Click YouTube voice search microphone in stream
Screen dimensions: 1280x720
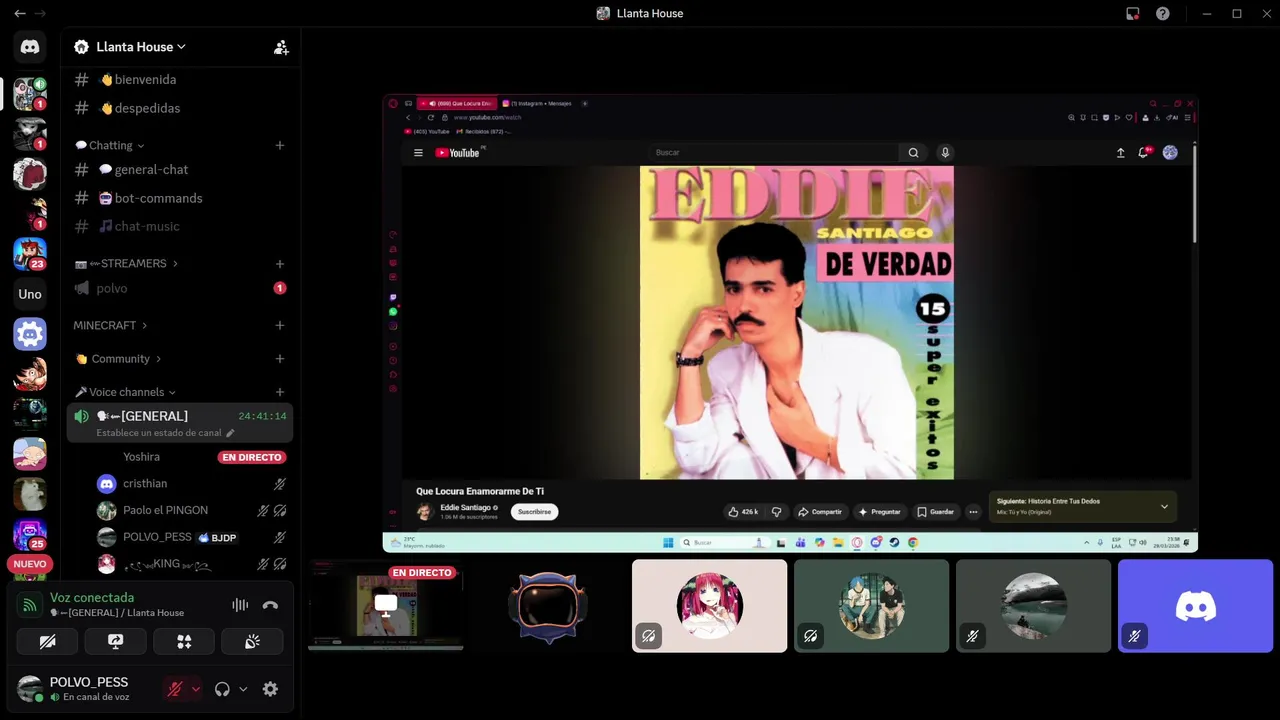(x=945, y=153)
